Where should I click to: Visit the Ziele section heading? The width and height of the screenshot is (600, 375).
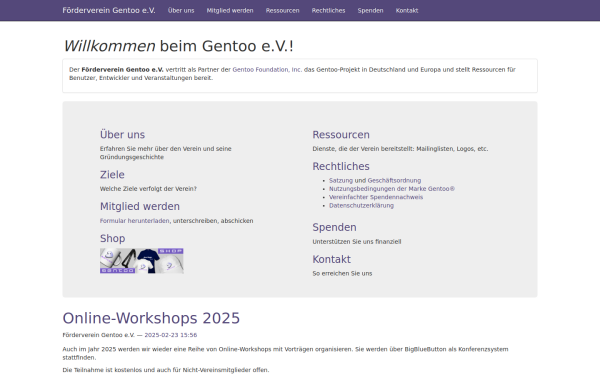pos(112,174)
